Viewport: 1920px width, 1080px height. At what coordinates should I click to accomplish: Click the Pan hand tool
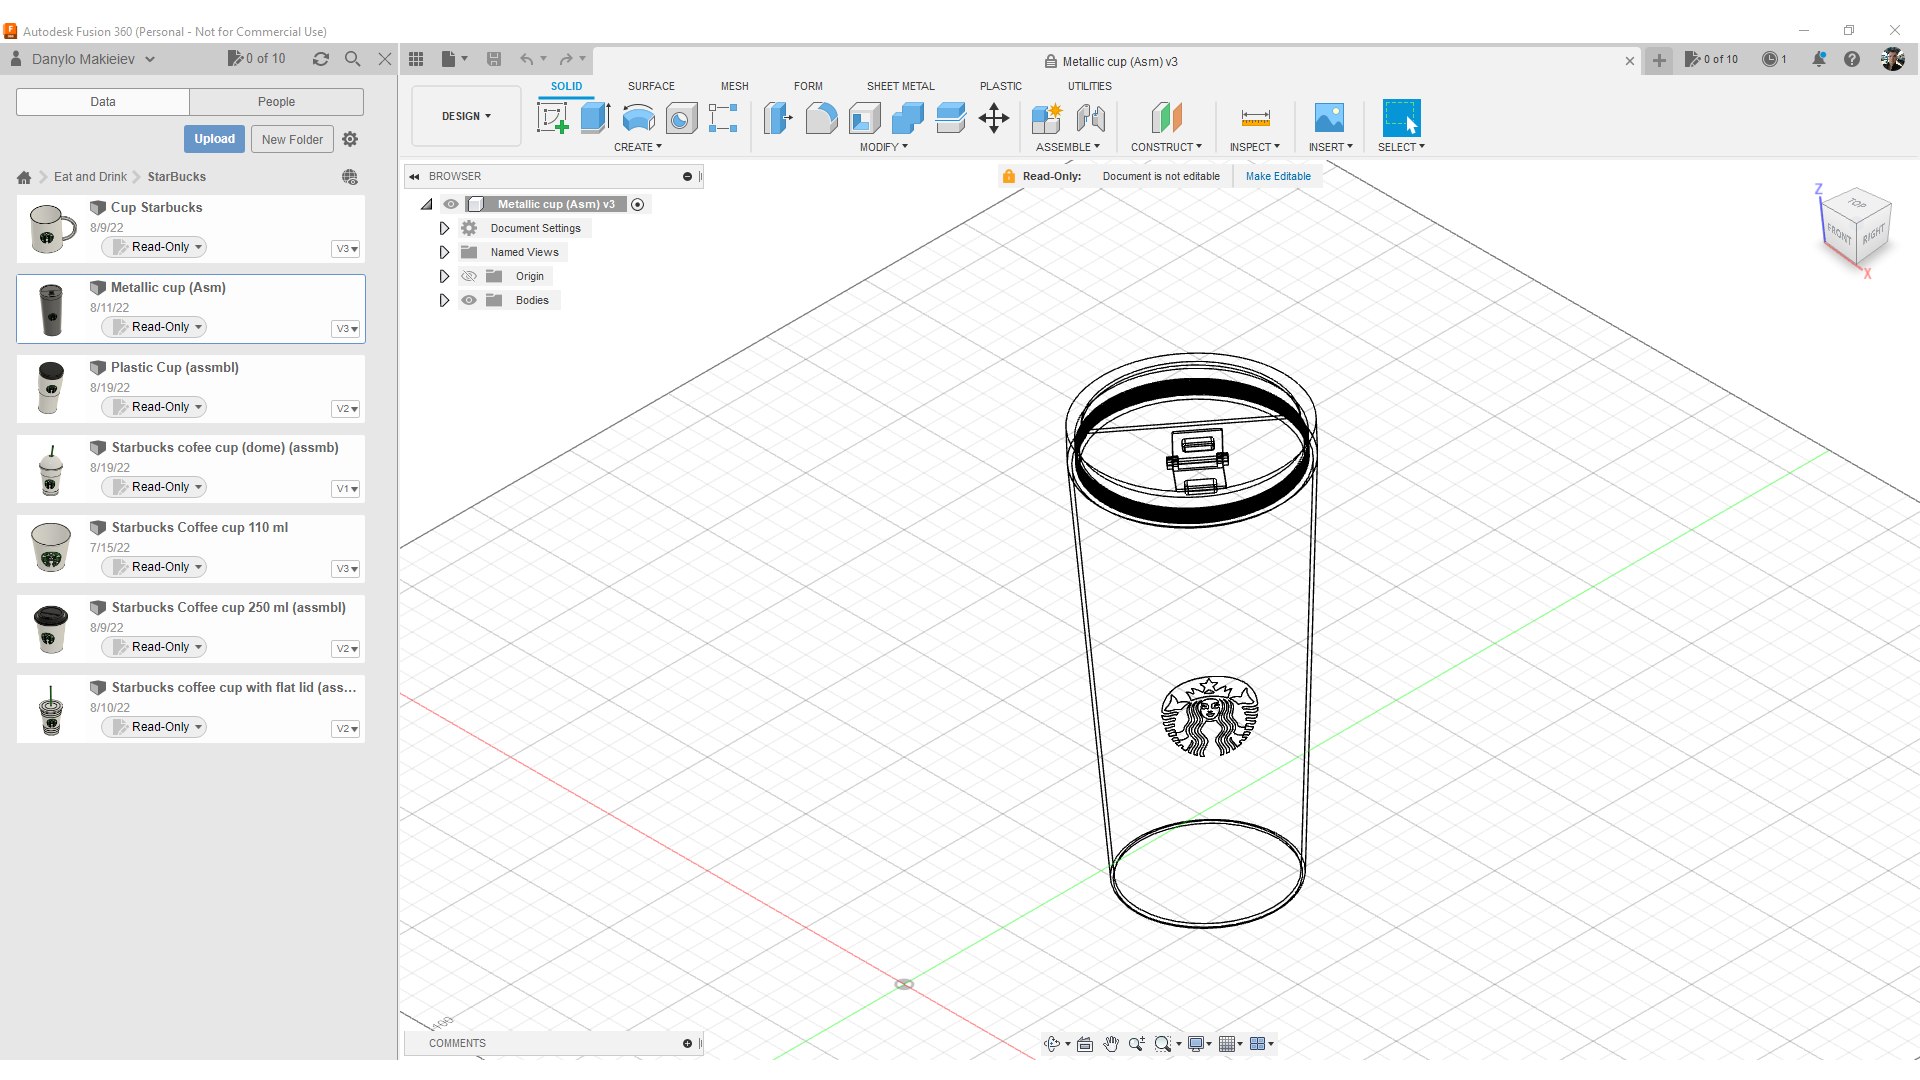tap(1111, 1043)
